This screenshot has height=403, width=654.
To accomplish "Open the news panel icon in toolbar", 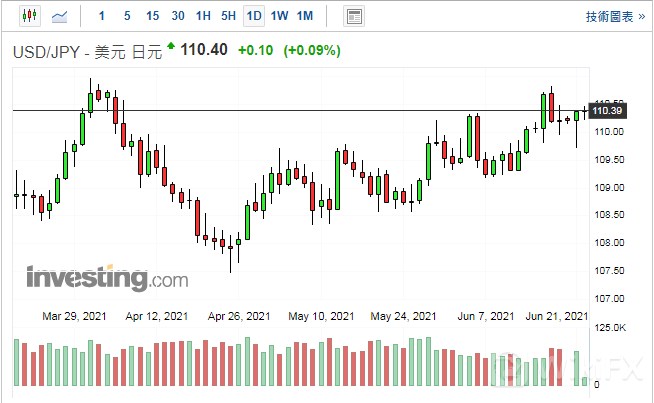I will pyautogui.click(x=353, y=16).
